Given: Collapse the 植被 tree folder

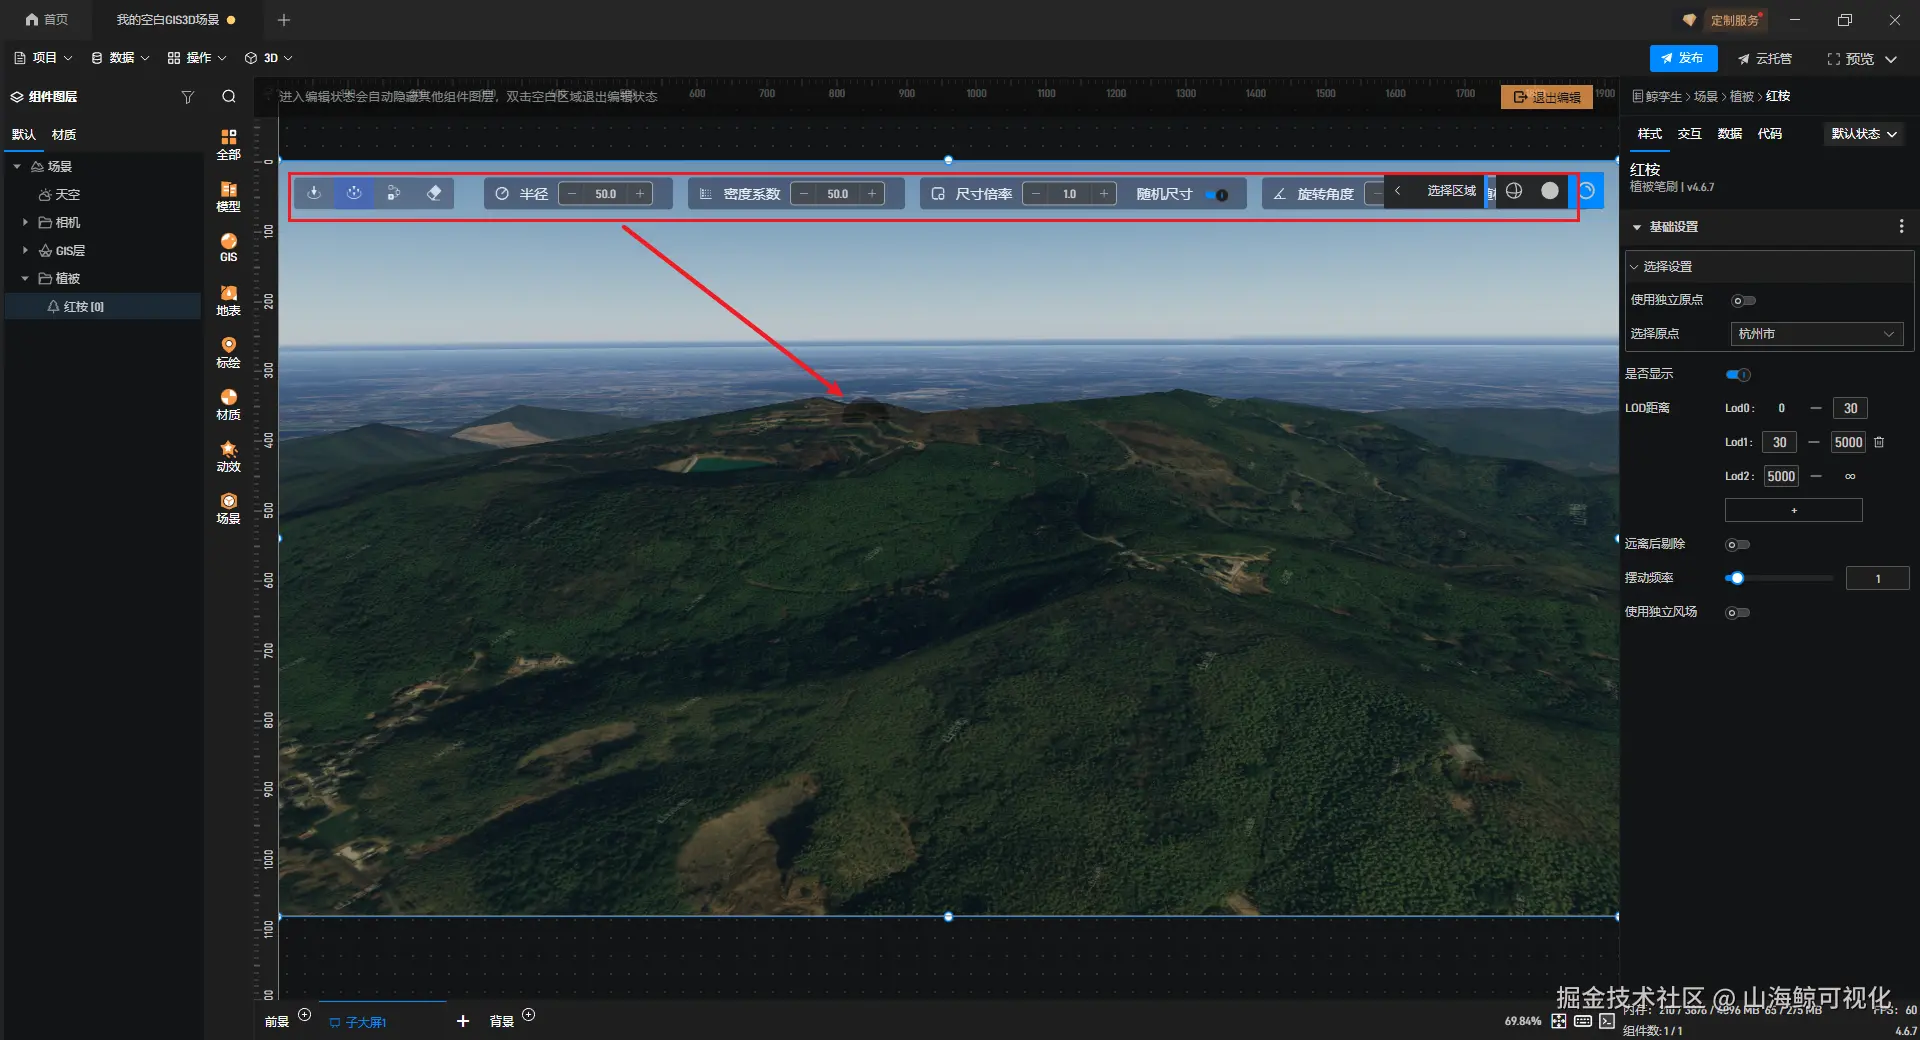Looking at the screenshot, I should (x=25, y=278).
